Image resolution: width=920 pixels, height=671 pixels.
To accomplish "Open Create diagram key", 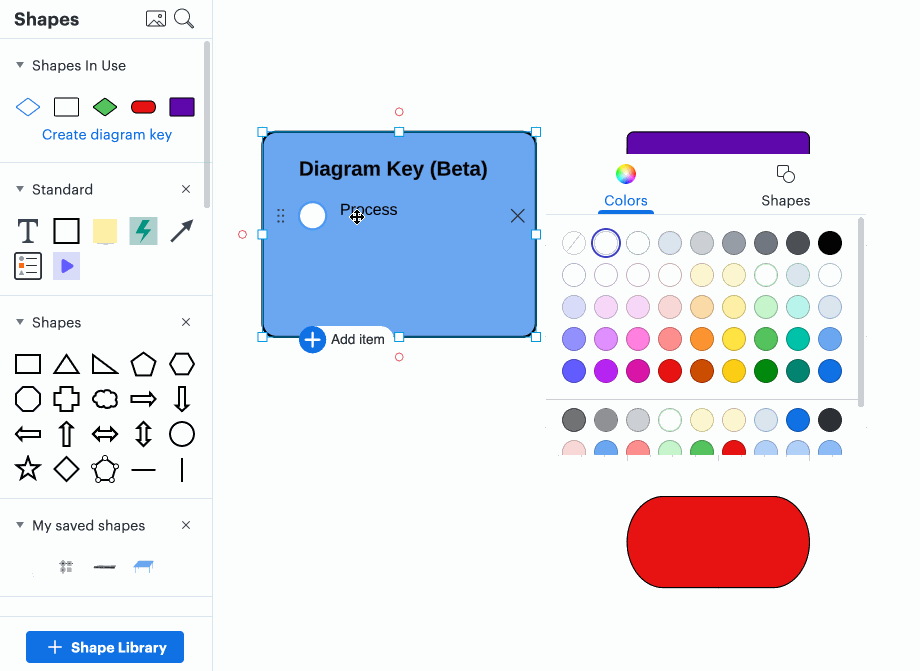I will [106, 134].
